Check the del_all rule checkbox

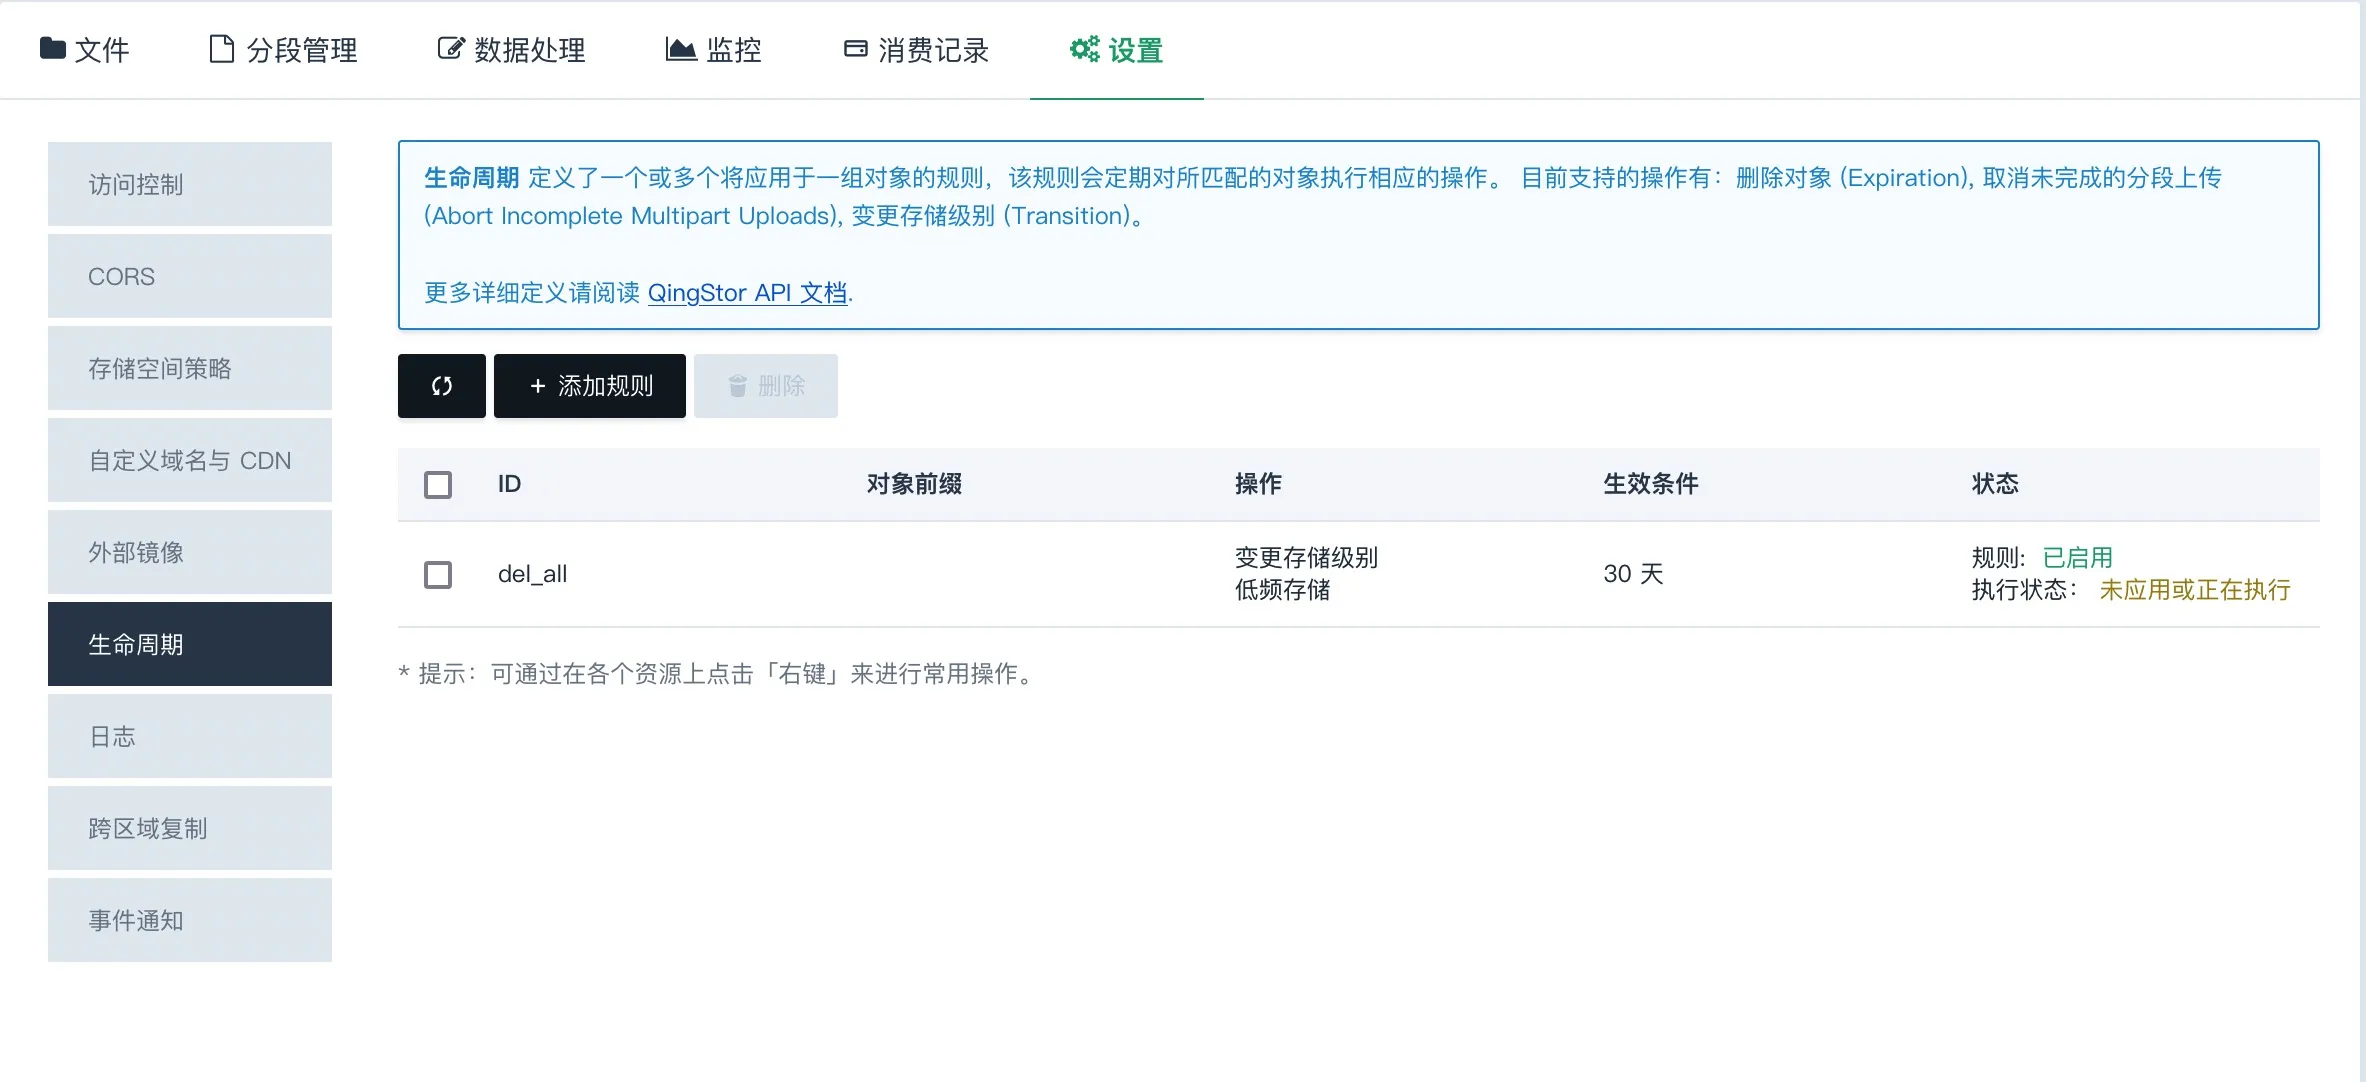(438, 575)
